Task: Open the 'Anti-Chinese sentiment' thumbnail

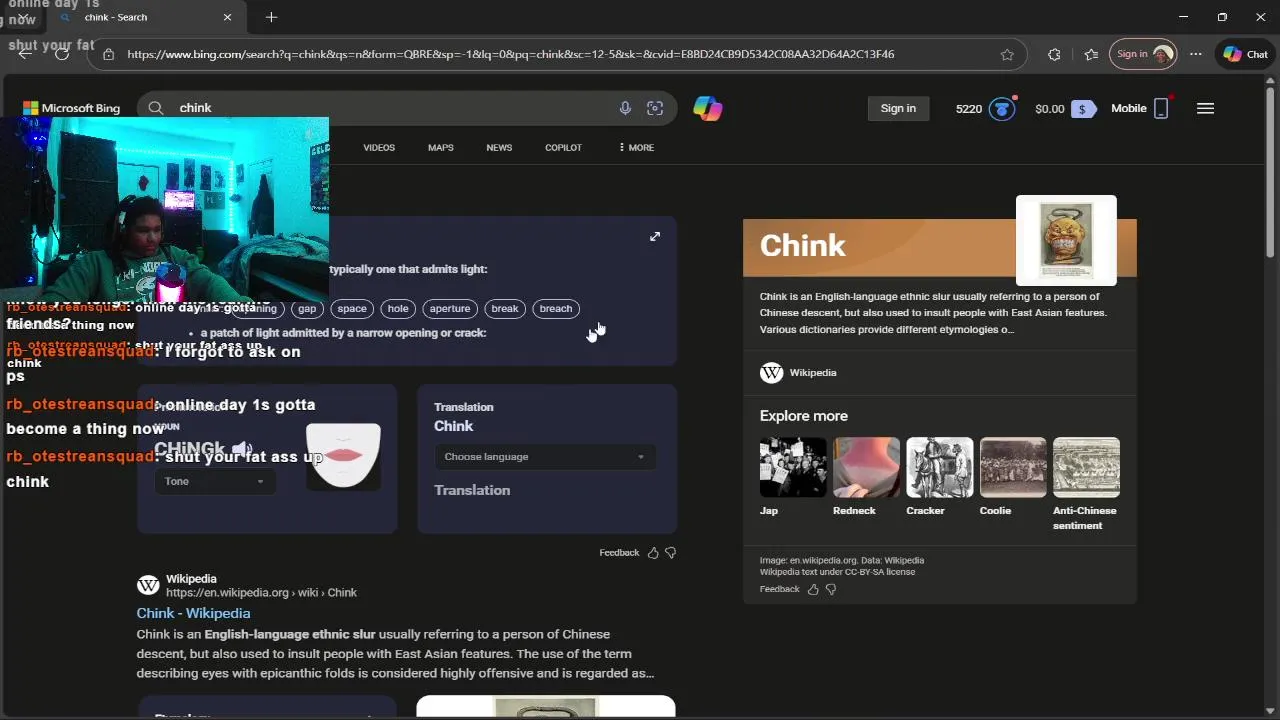Action: [1086, 467]
